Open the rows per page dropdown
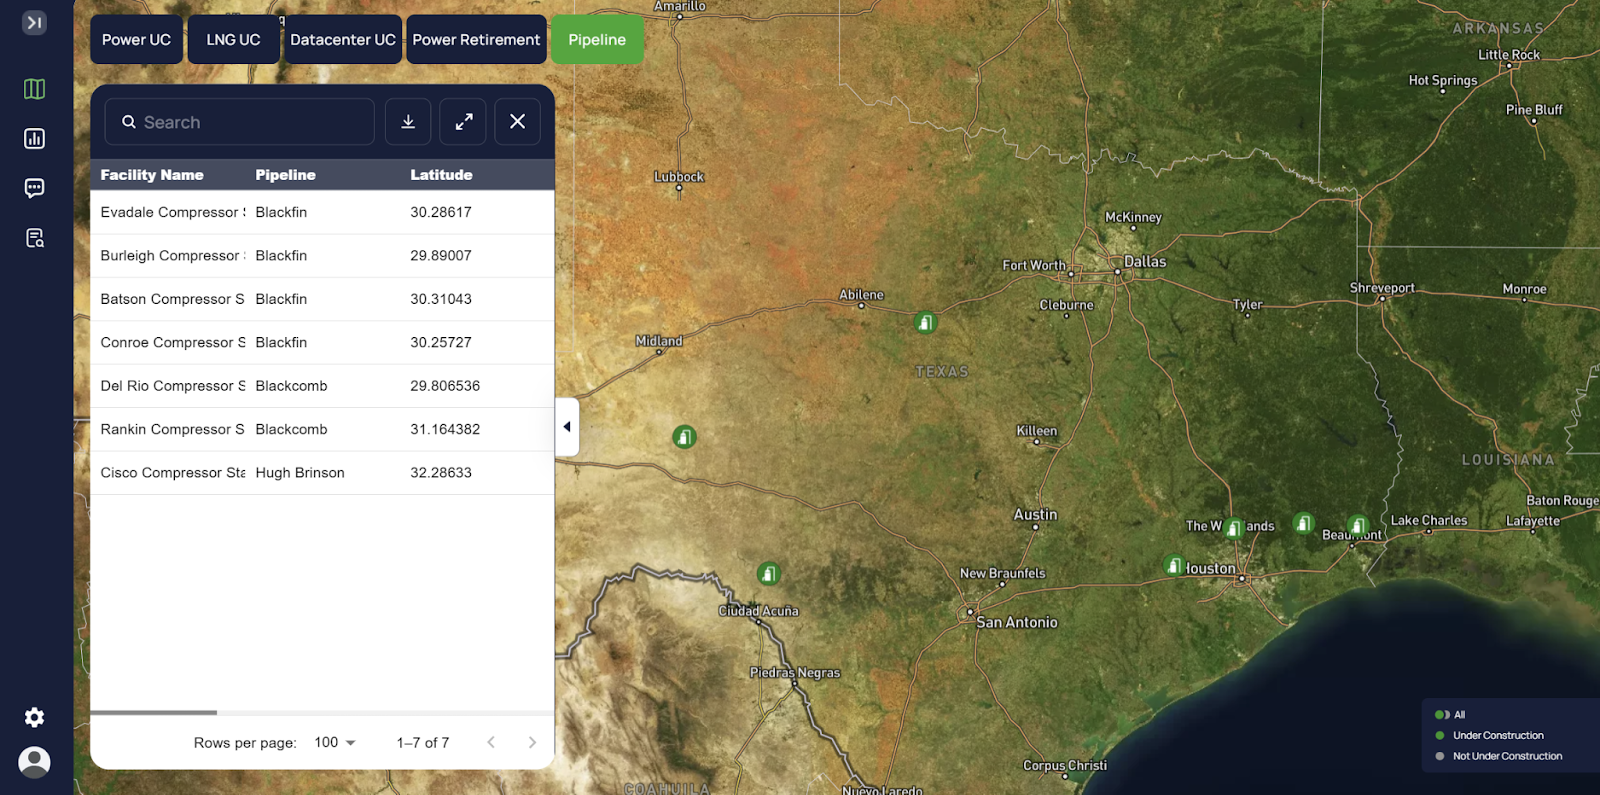The width and height of the screenshot is (1600, 795). [335, 743]
